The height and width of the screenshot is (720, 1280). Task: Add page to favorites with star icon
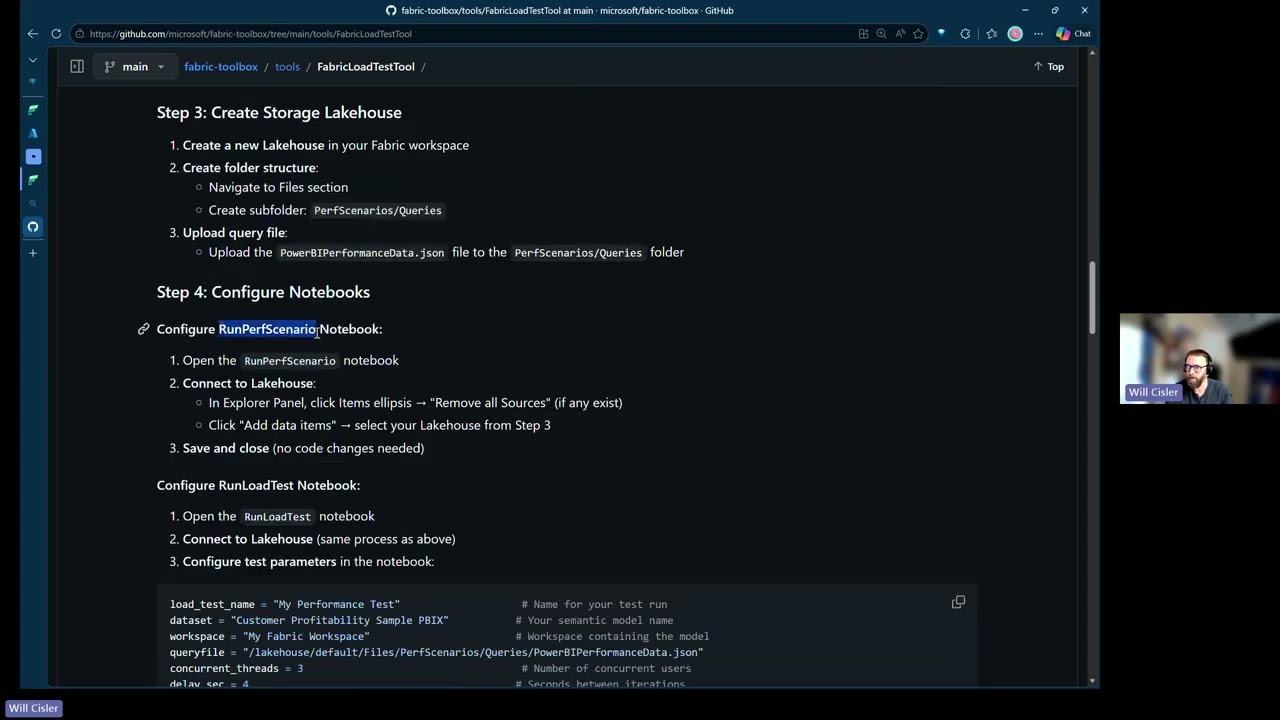918,34
